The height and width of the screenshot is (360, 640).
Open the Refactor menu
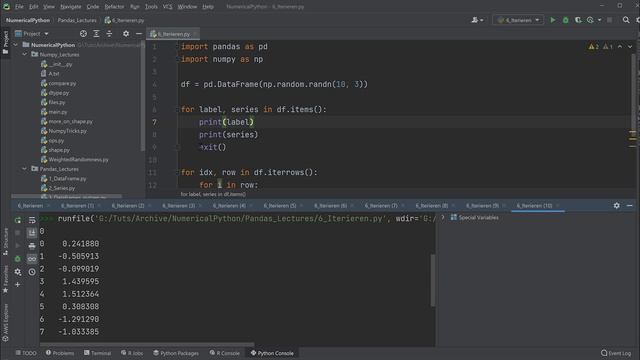point(114,7)
